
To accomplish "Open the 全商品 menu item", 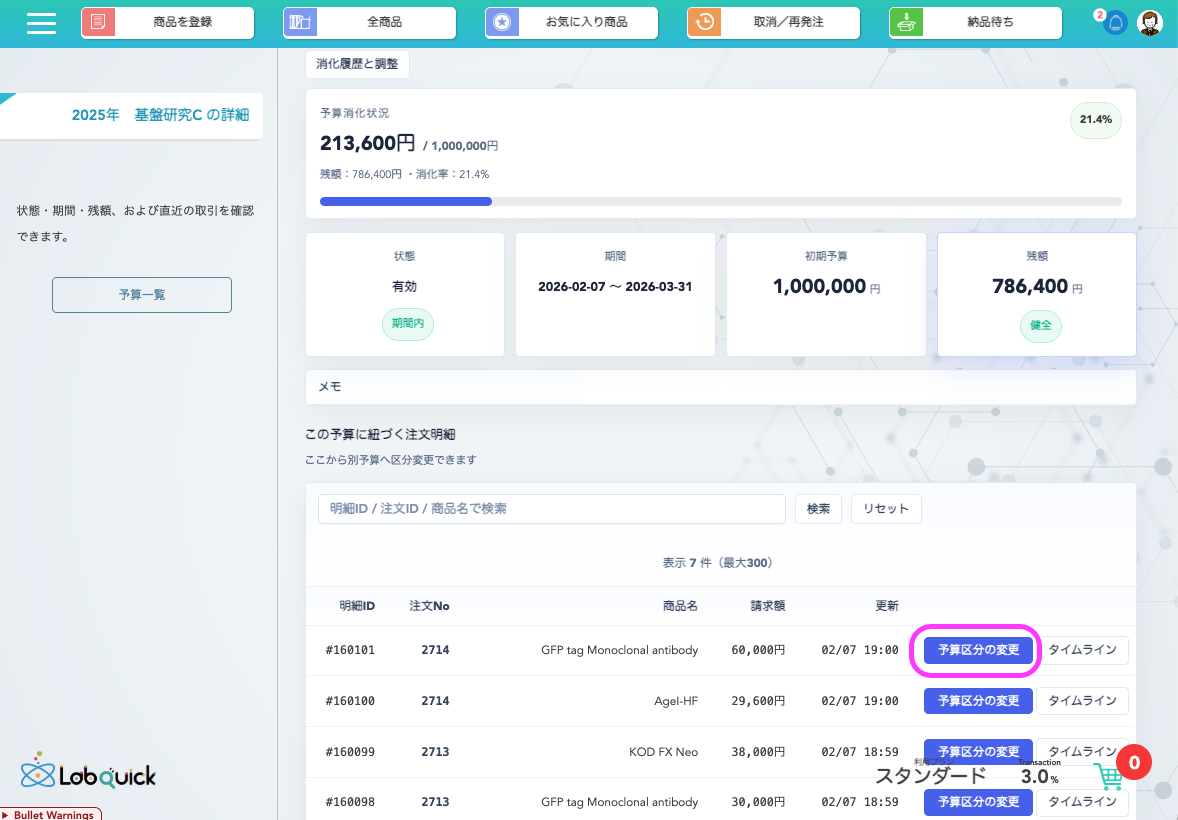I will click(x=369, y=23).
